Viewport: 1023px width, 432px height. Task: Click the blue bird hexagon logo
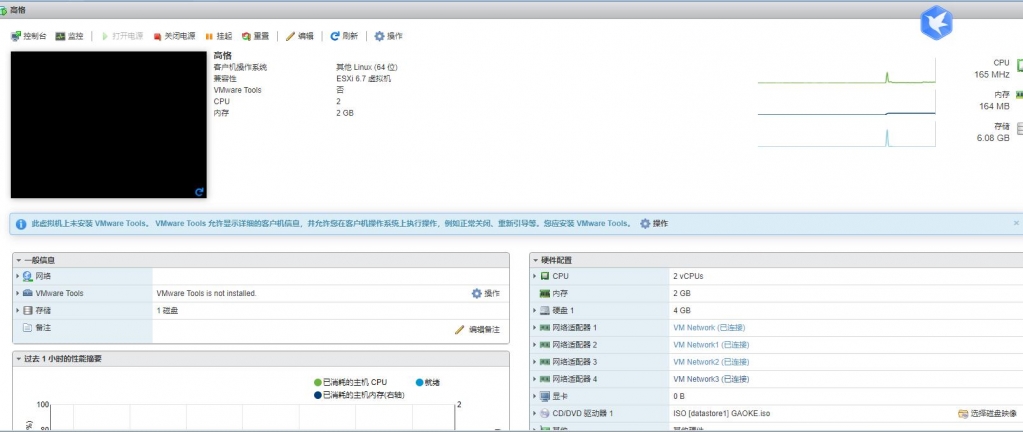click(x=936, y=23)
